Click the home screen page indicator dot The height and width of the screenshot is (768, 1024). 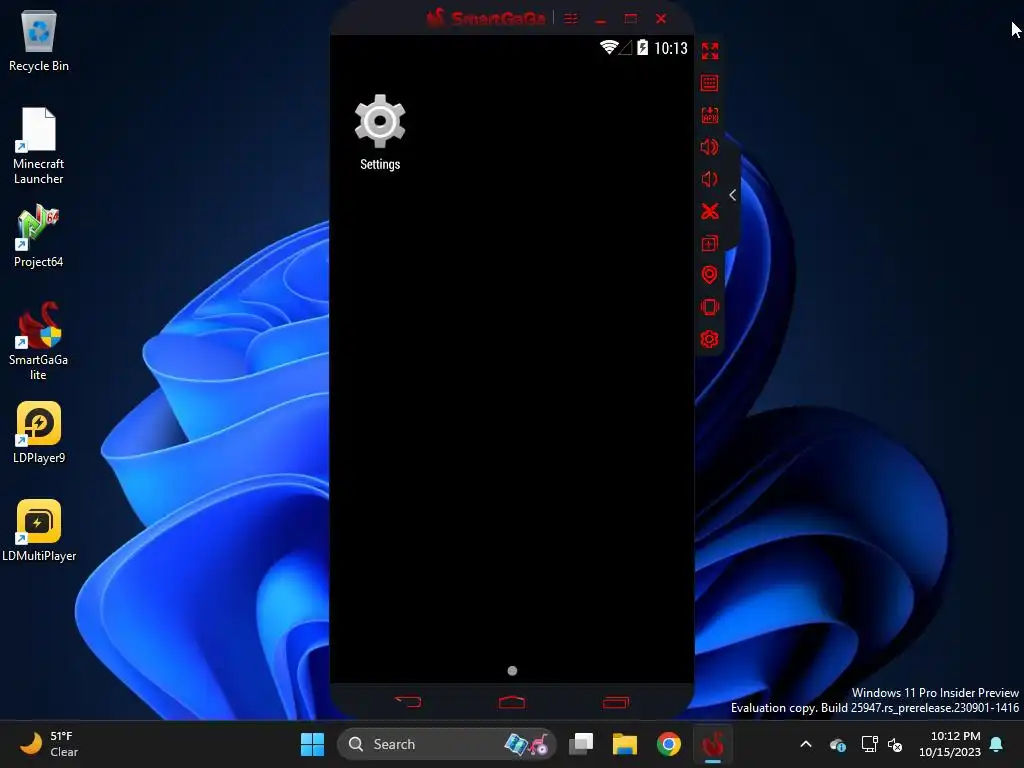pyautogui.click(x=512, y=671)
